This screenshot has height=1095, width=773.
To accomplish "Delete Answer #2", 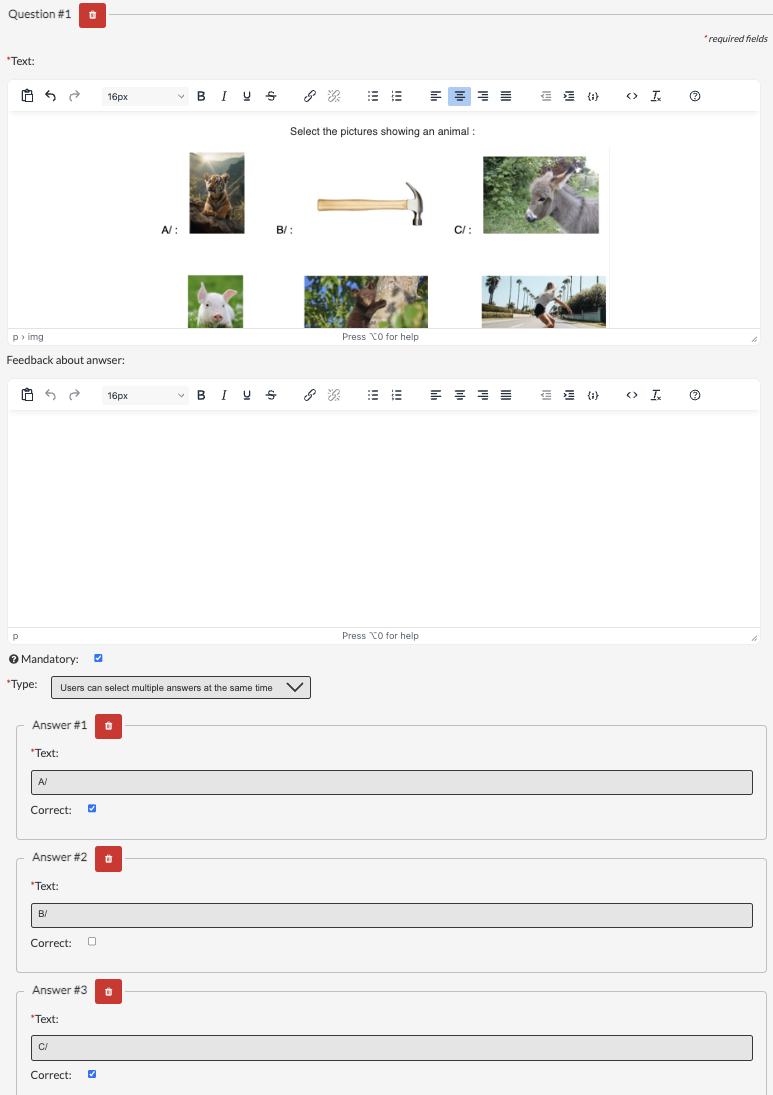I will point(108,859).
